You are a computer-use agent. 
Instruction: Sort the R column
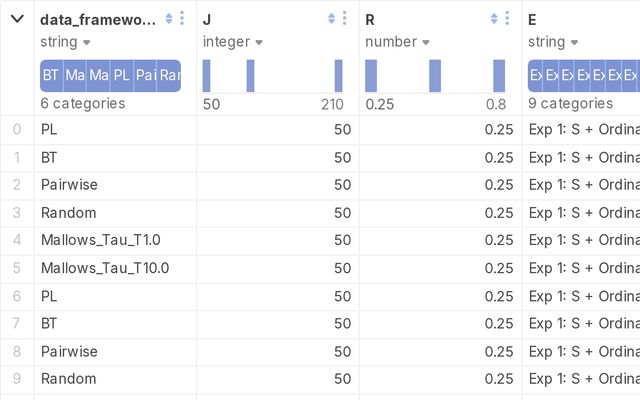pyautogui.click(x=494, y=19)
